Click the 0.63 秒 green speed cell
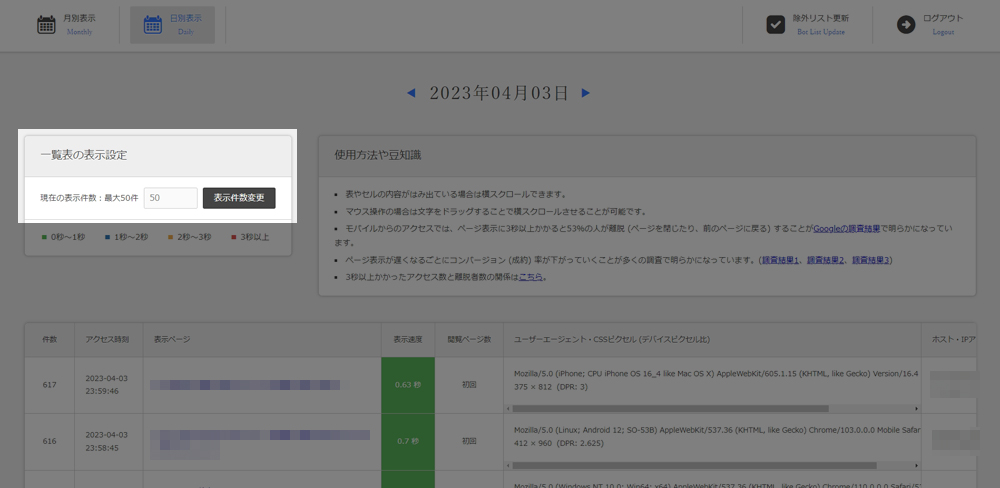 (408, 385)
